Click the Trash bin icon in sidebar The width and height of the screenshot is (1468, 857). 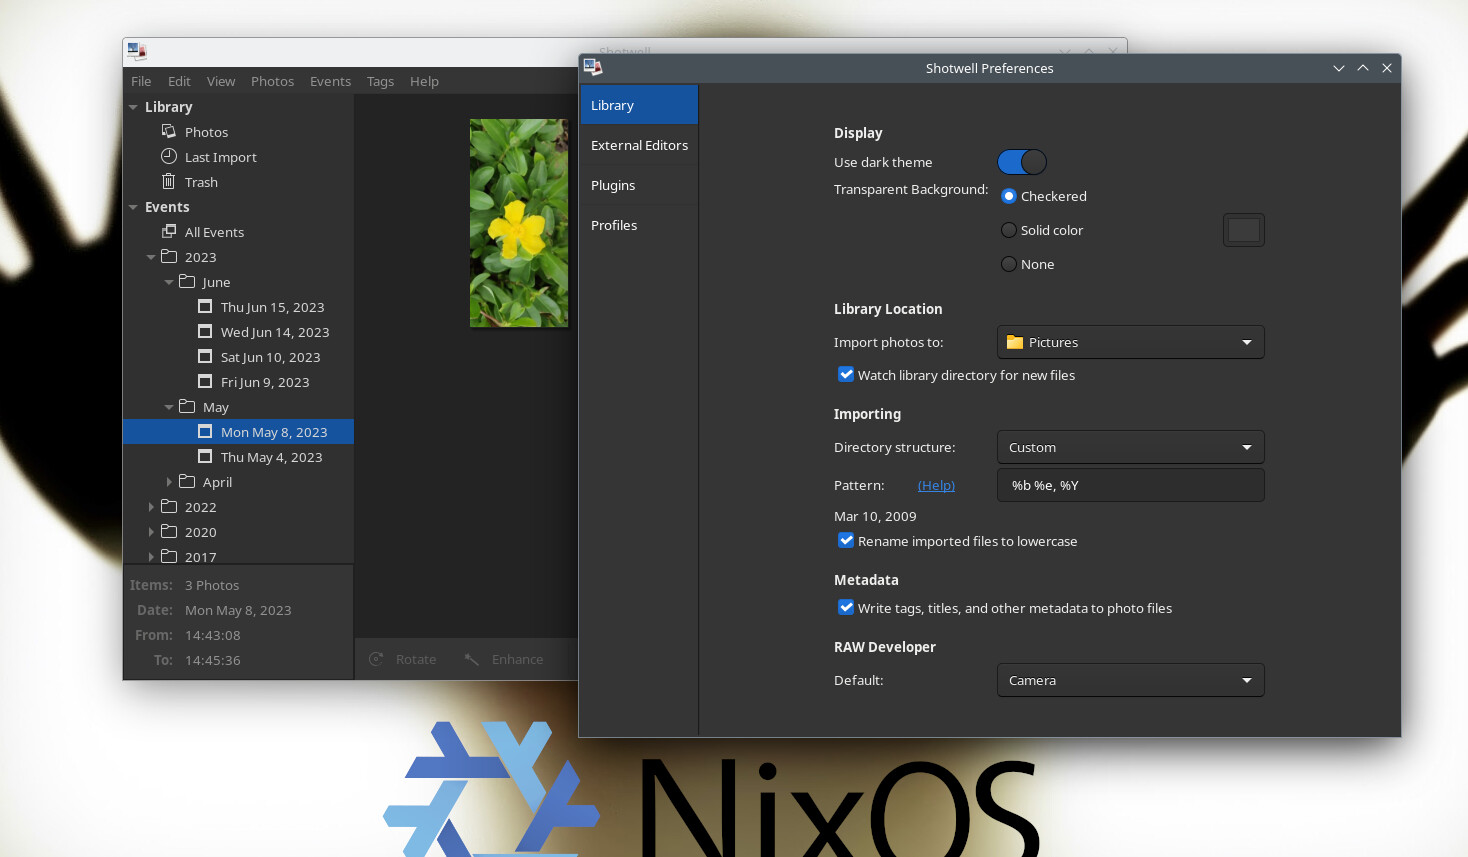169,181
